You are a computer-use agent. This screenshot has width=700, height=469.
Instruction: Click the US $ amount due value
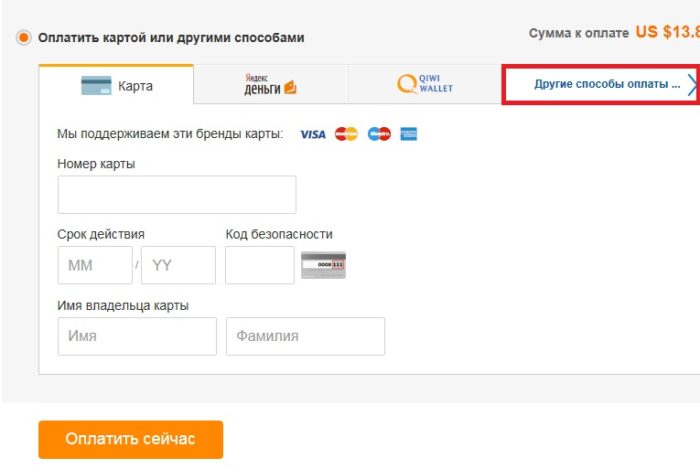(x=667, y=33)
